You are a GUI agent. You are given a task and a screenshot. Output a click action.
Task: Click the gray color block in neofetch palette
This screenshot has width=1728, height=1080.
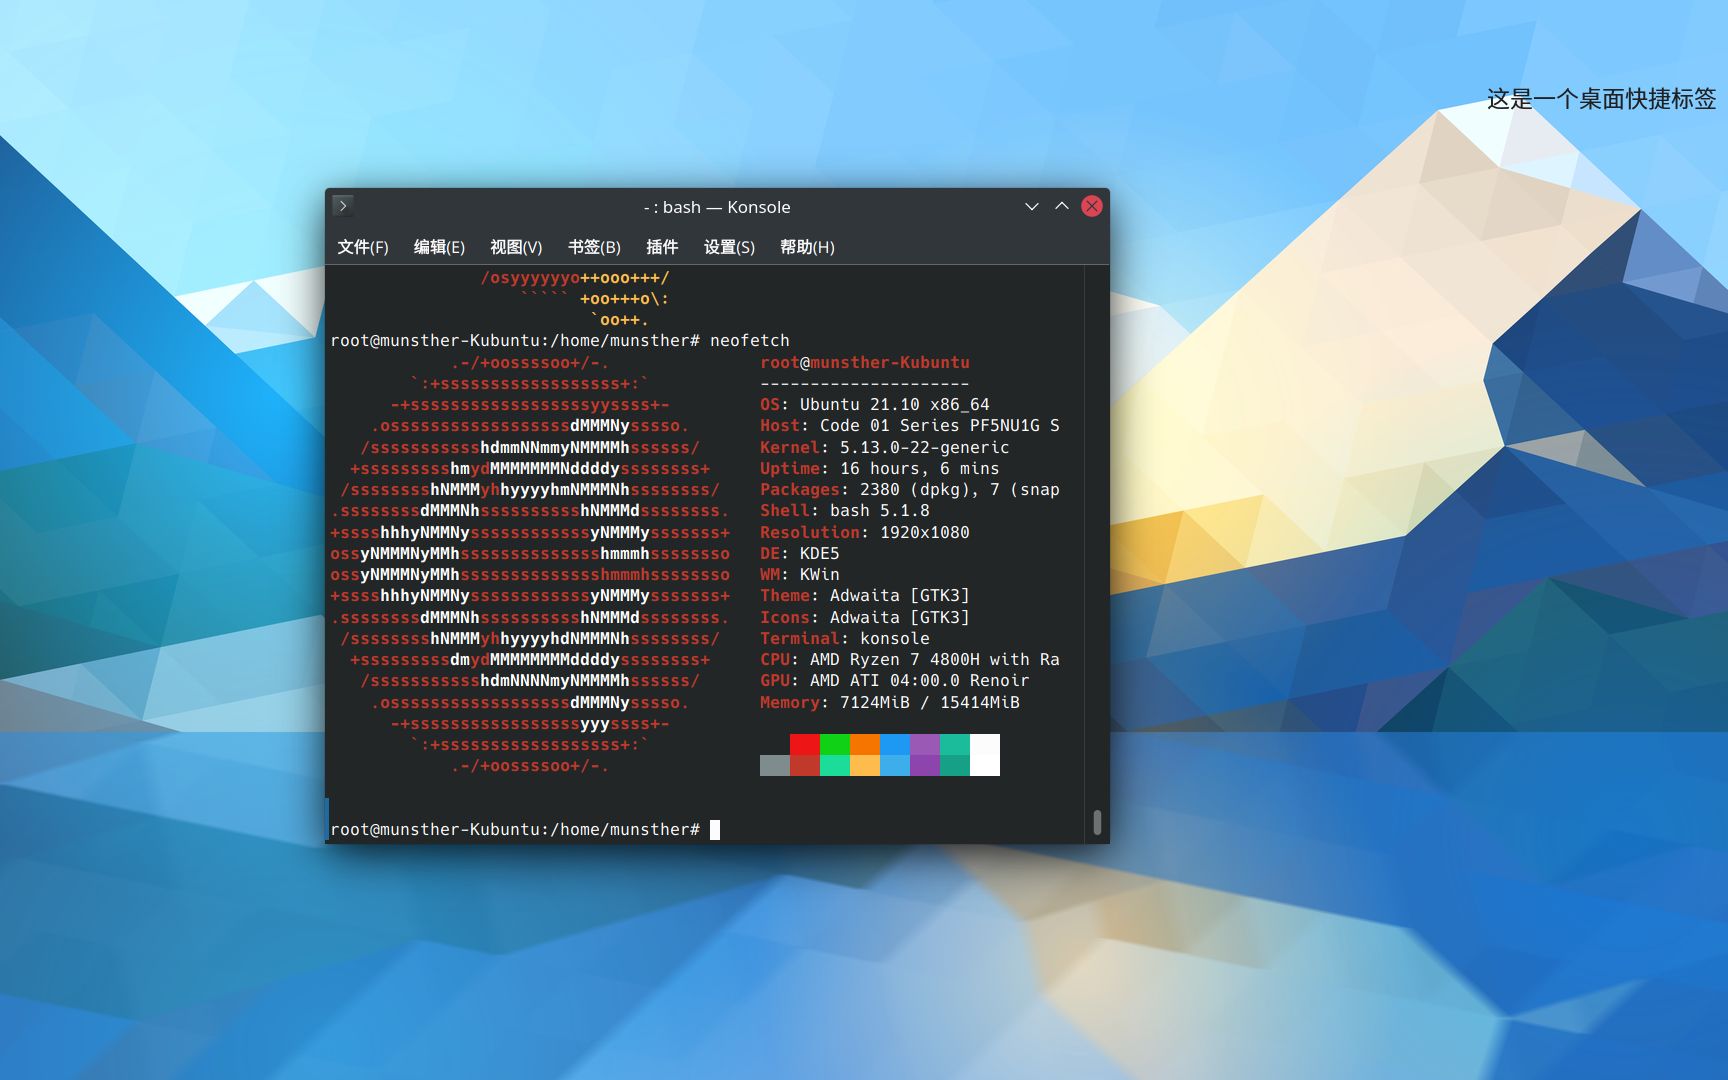tap(775, 766)
